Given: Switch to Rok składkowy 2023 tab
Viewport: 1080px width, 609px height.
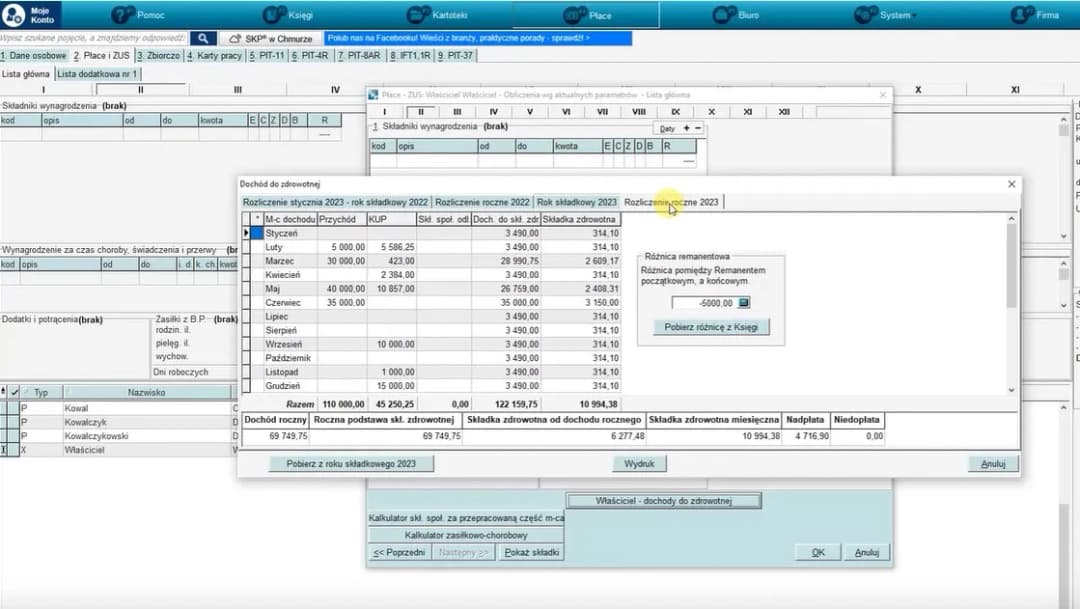Looking at the screenshot, I should point(577,202).
